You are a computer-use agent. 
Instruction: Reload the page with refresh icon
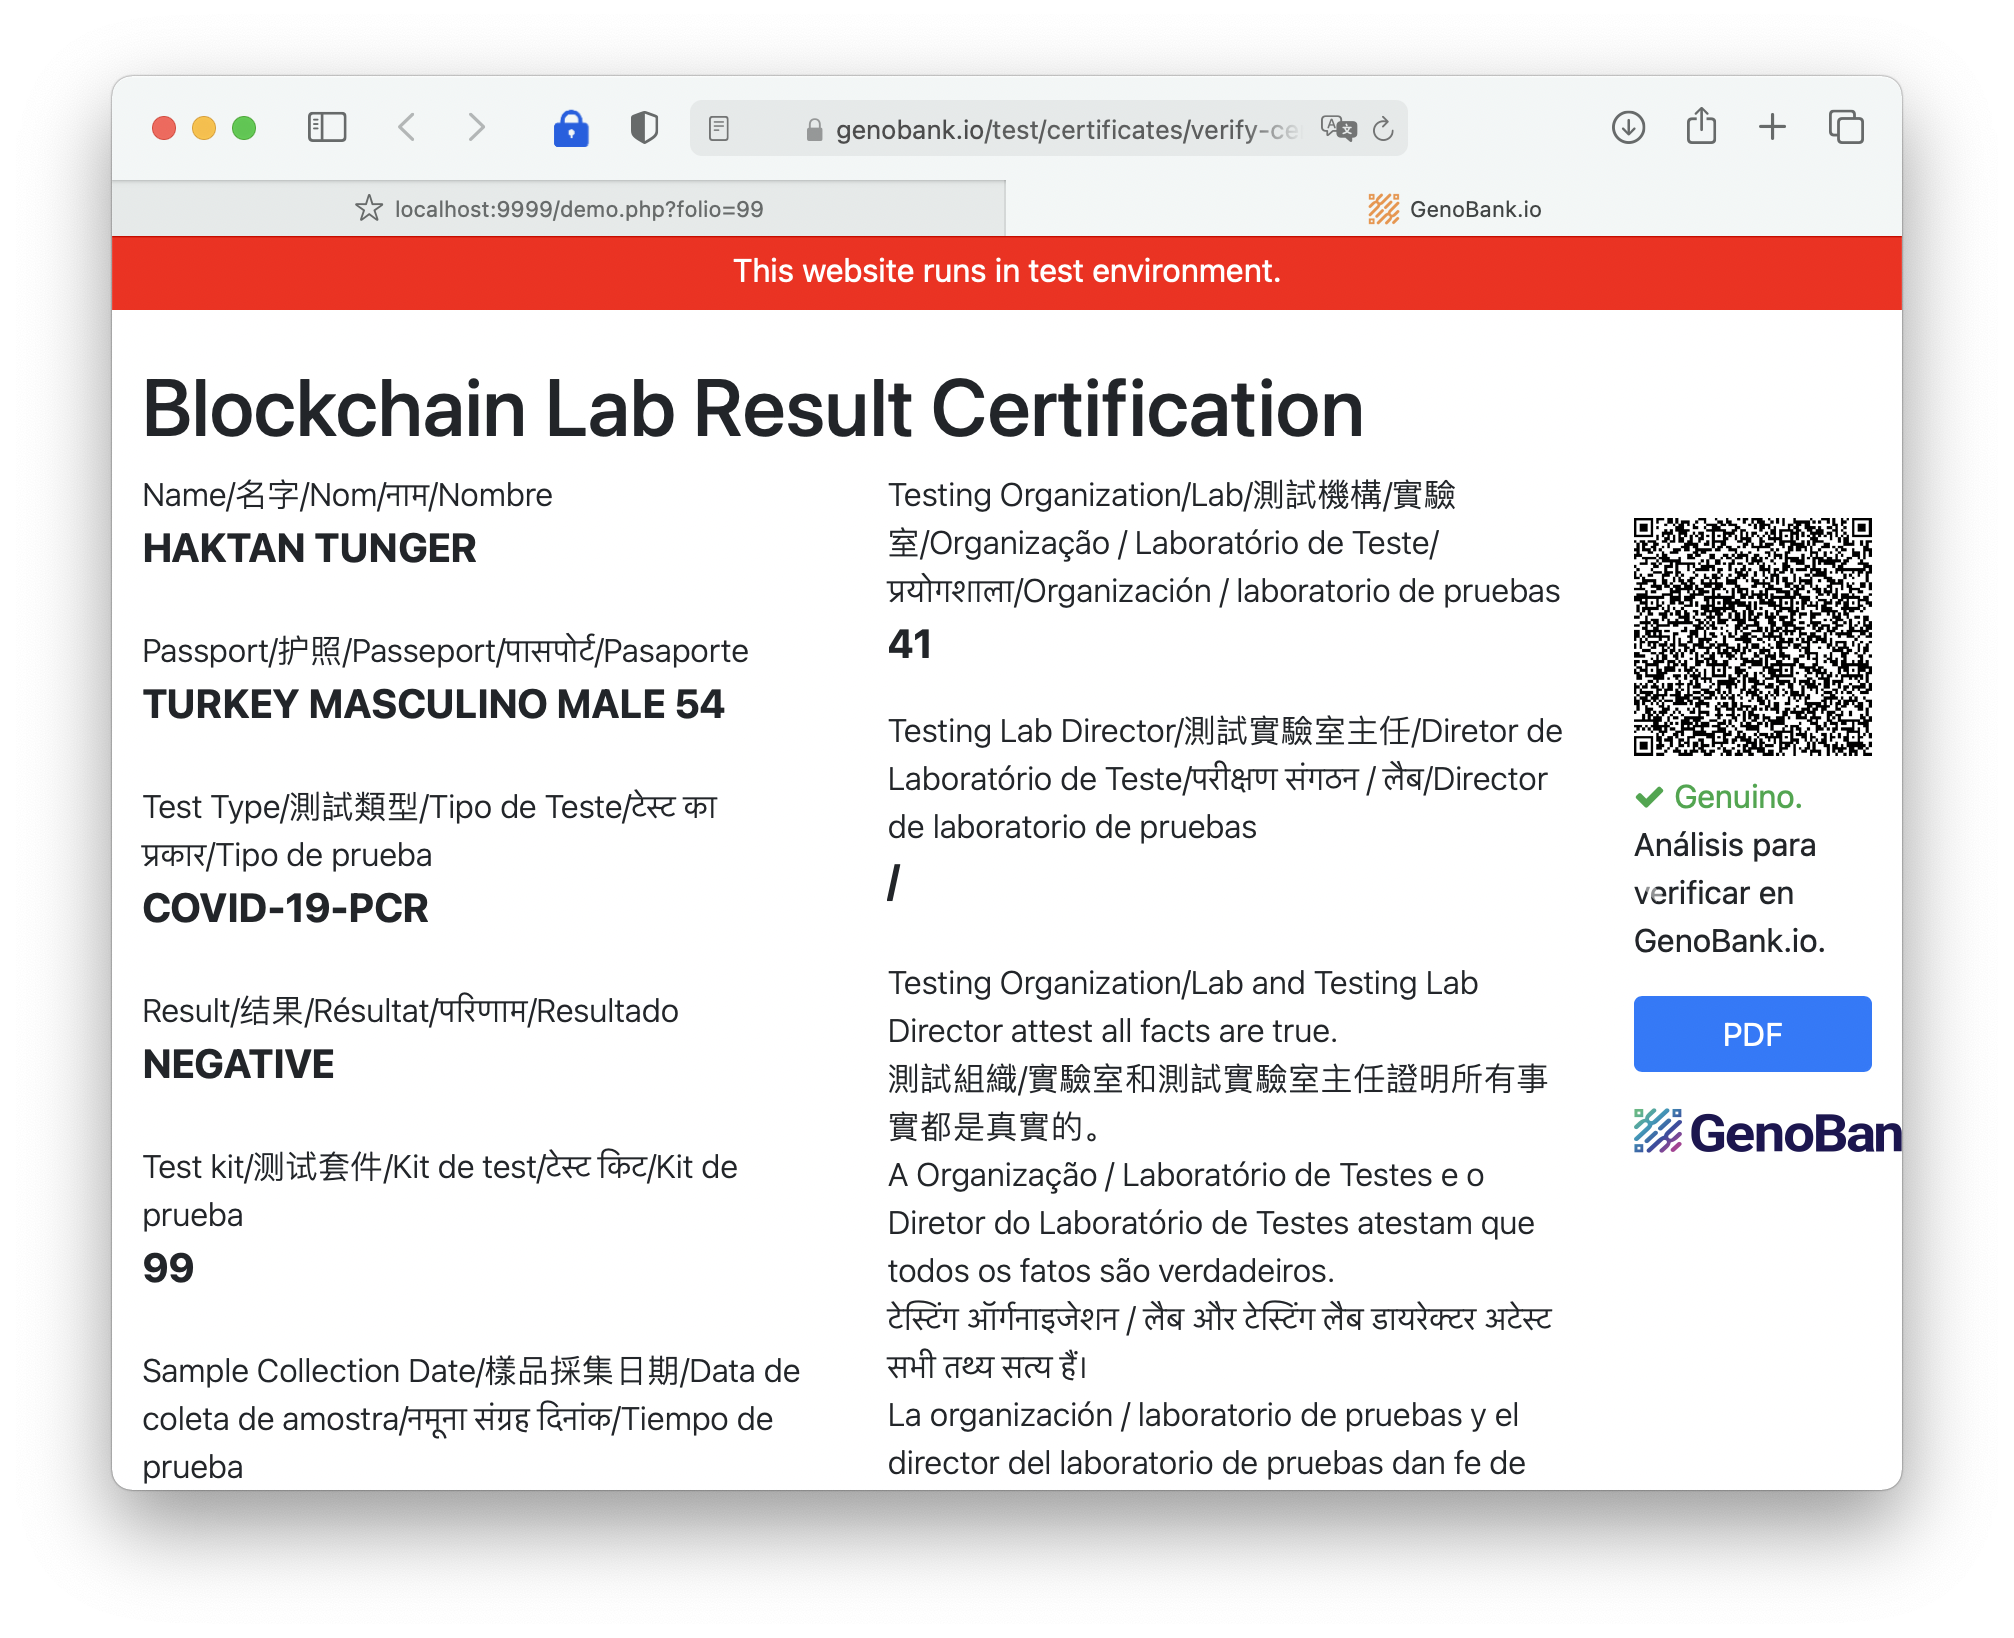(1383, 129)
